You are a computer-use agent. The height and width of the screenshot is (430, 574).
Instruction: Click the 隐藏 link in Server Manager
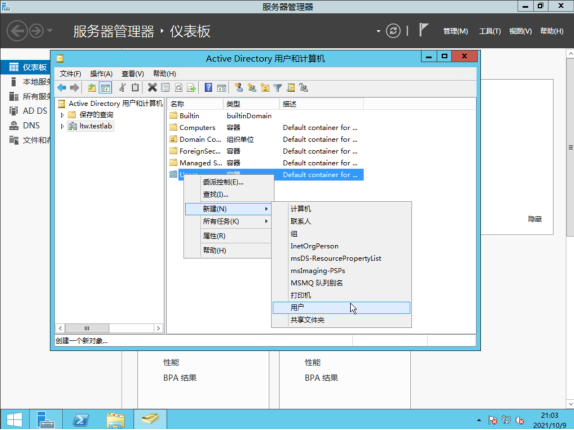(x=535, y=219)
